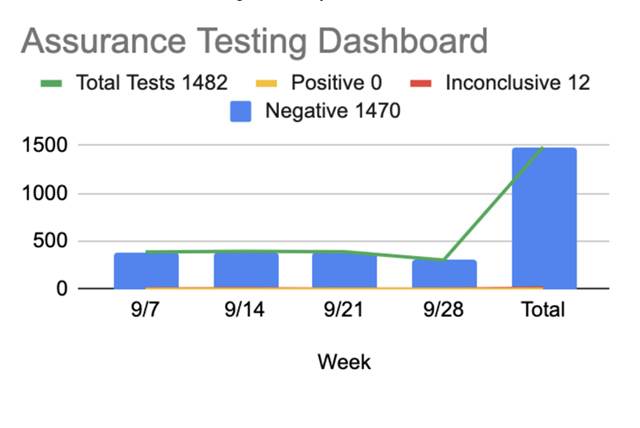Click the "9/14" x-axis label
The width and height of the screenshot is (640, 428).
245,309
